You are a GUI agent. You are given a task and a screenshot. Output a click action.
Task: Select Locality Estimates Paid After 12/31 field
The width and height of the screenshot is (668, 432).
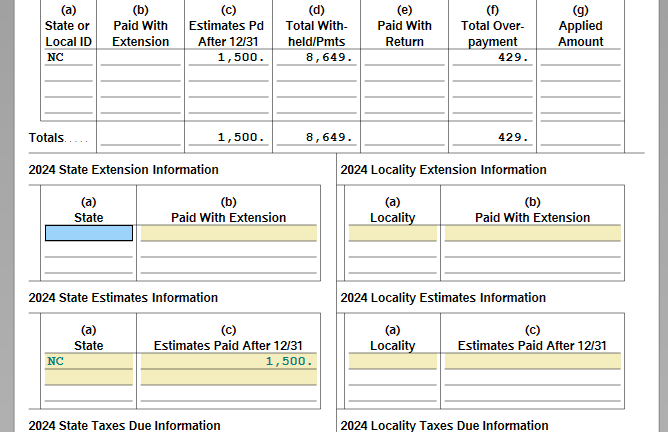point(532,361)
